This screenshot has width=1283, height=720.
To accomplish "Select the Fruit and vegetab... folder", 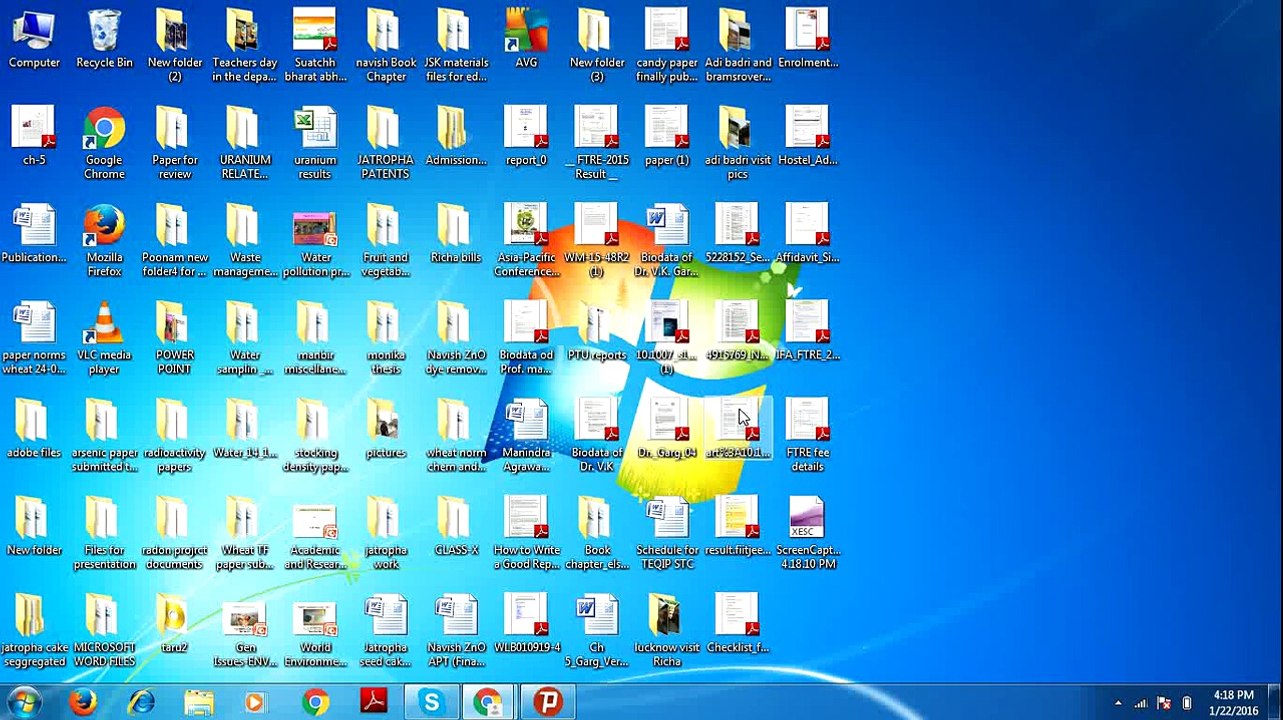I will [386, 241].
